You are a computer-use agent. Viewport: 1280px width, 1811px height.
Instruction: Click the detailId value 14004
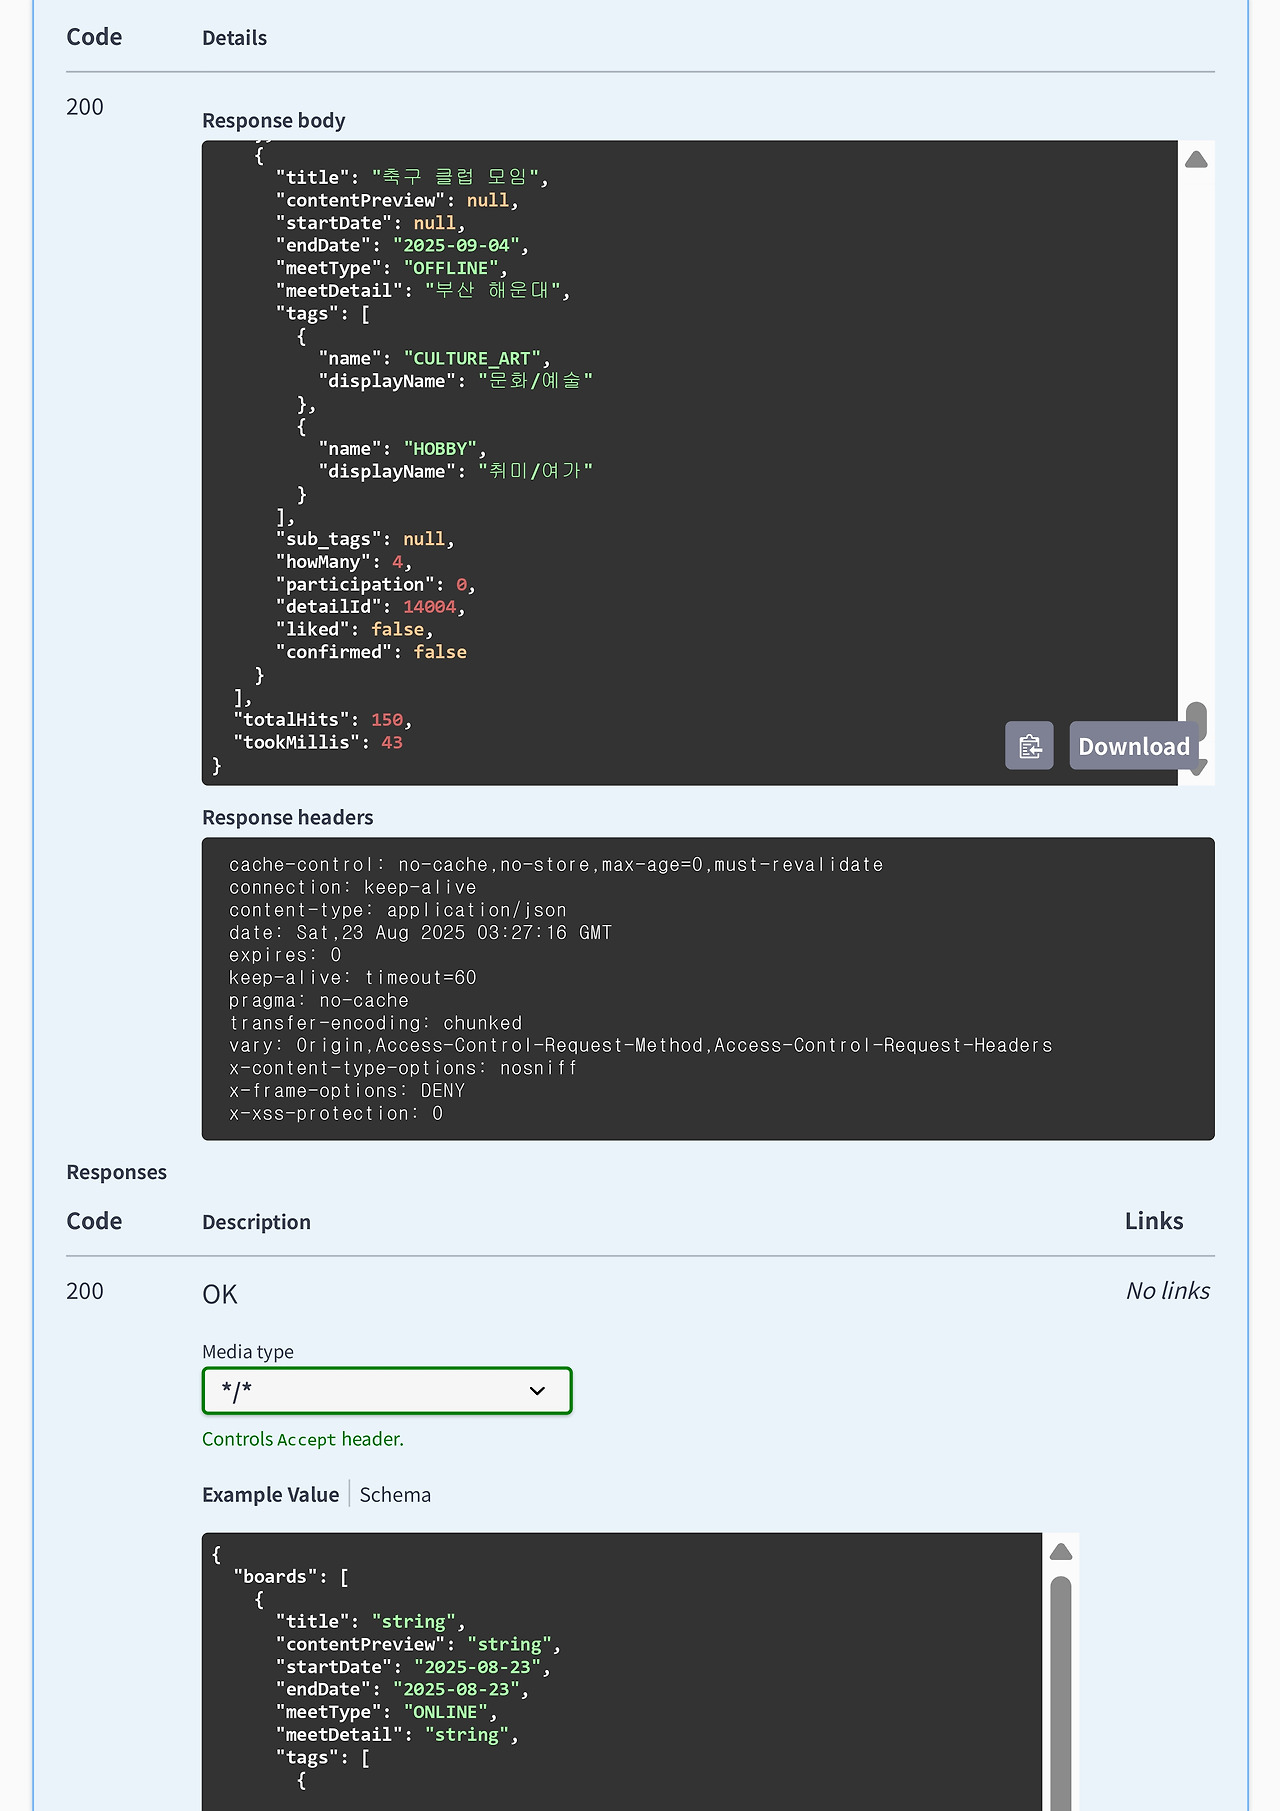tap(429, 607)
